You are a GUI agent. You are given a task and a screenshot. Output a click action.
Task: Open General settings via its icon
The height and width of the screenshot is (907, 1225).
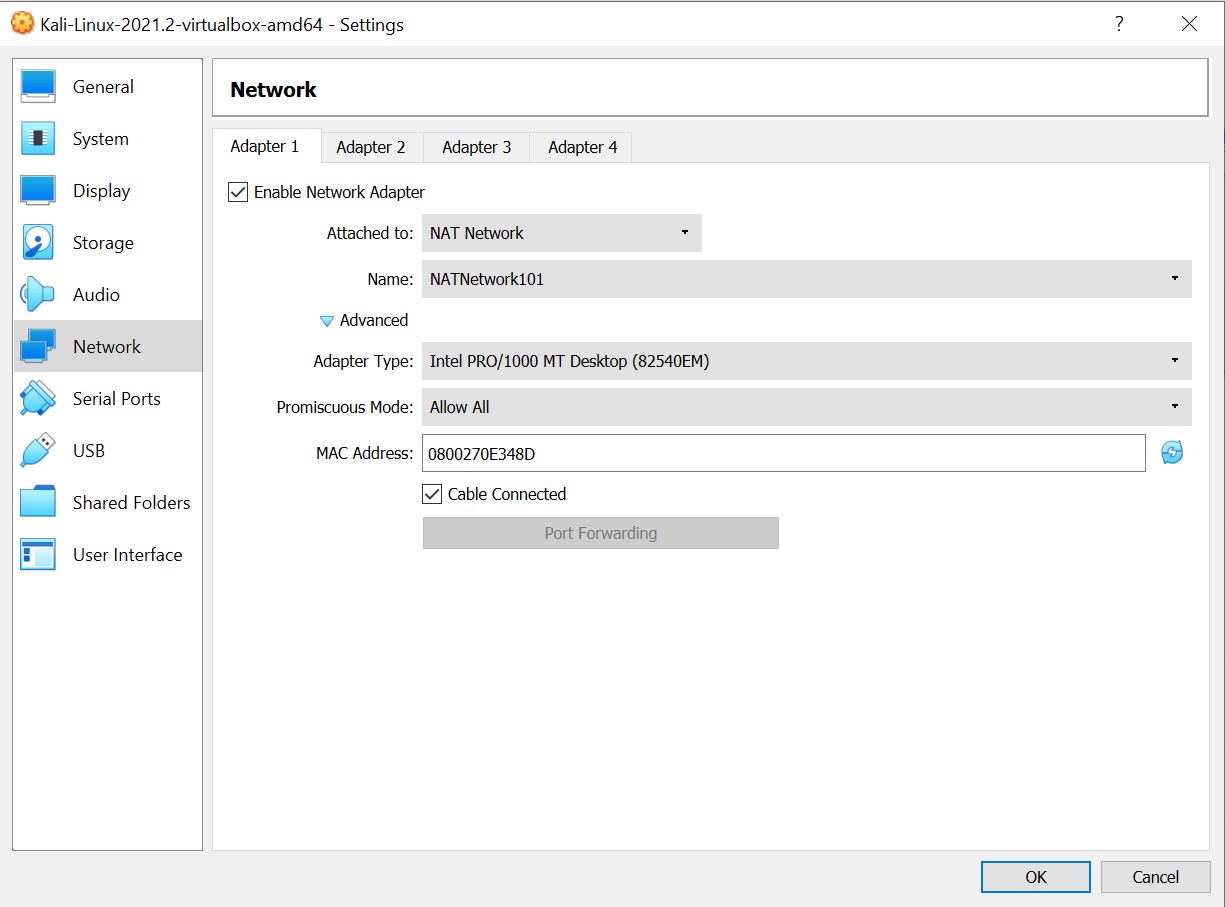[x=38, y=87]
